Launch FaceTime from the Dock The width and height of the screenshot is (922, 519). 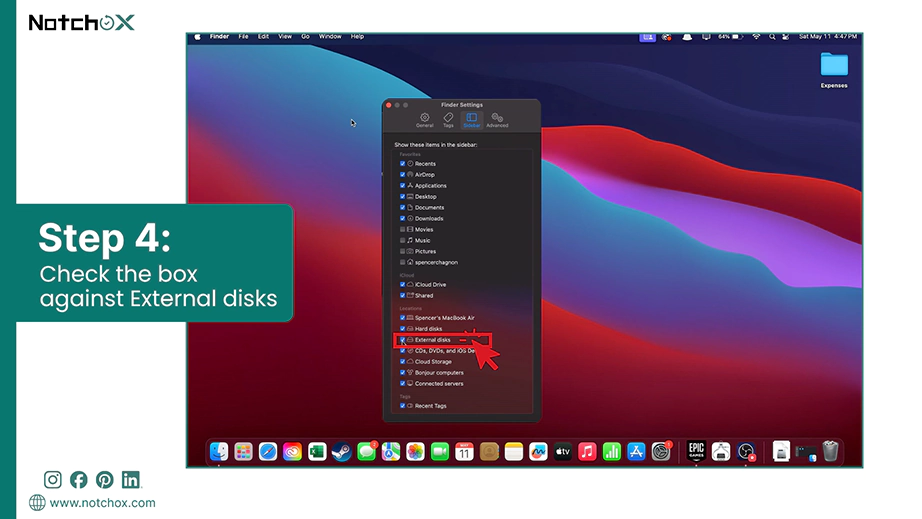pos(440,451)
